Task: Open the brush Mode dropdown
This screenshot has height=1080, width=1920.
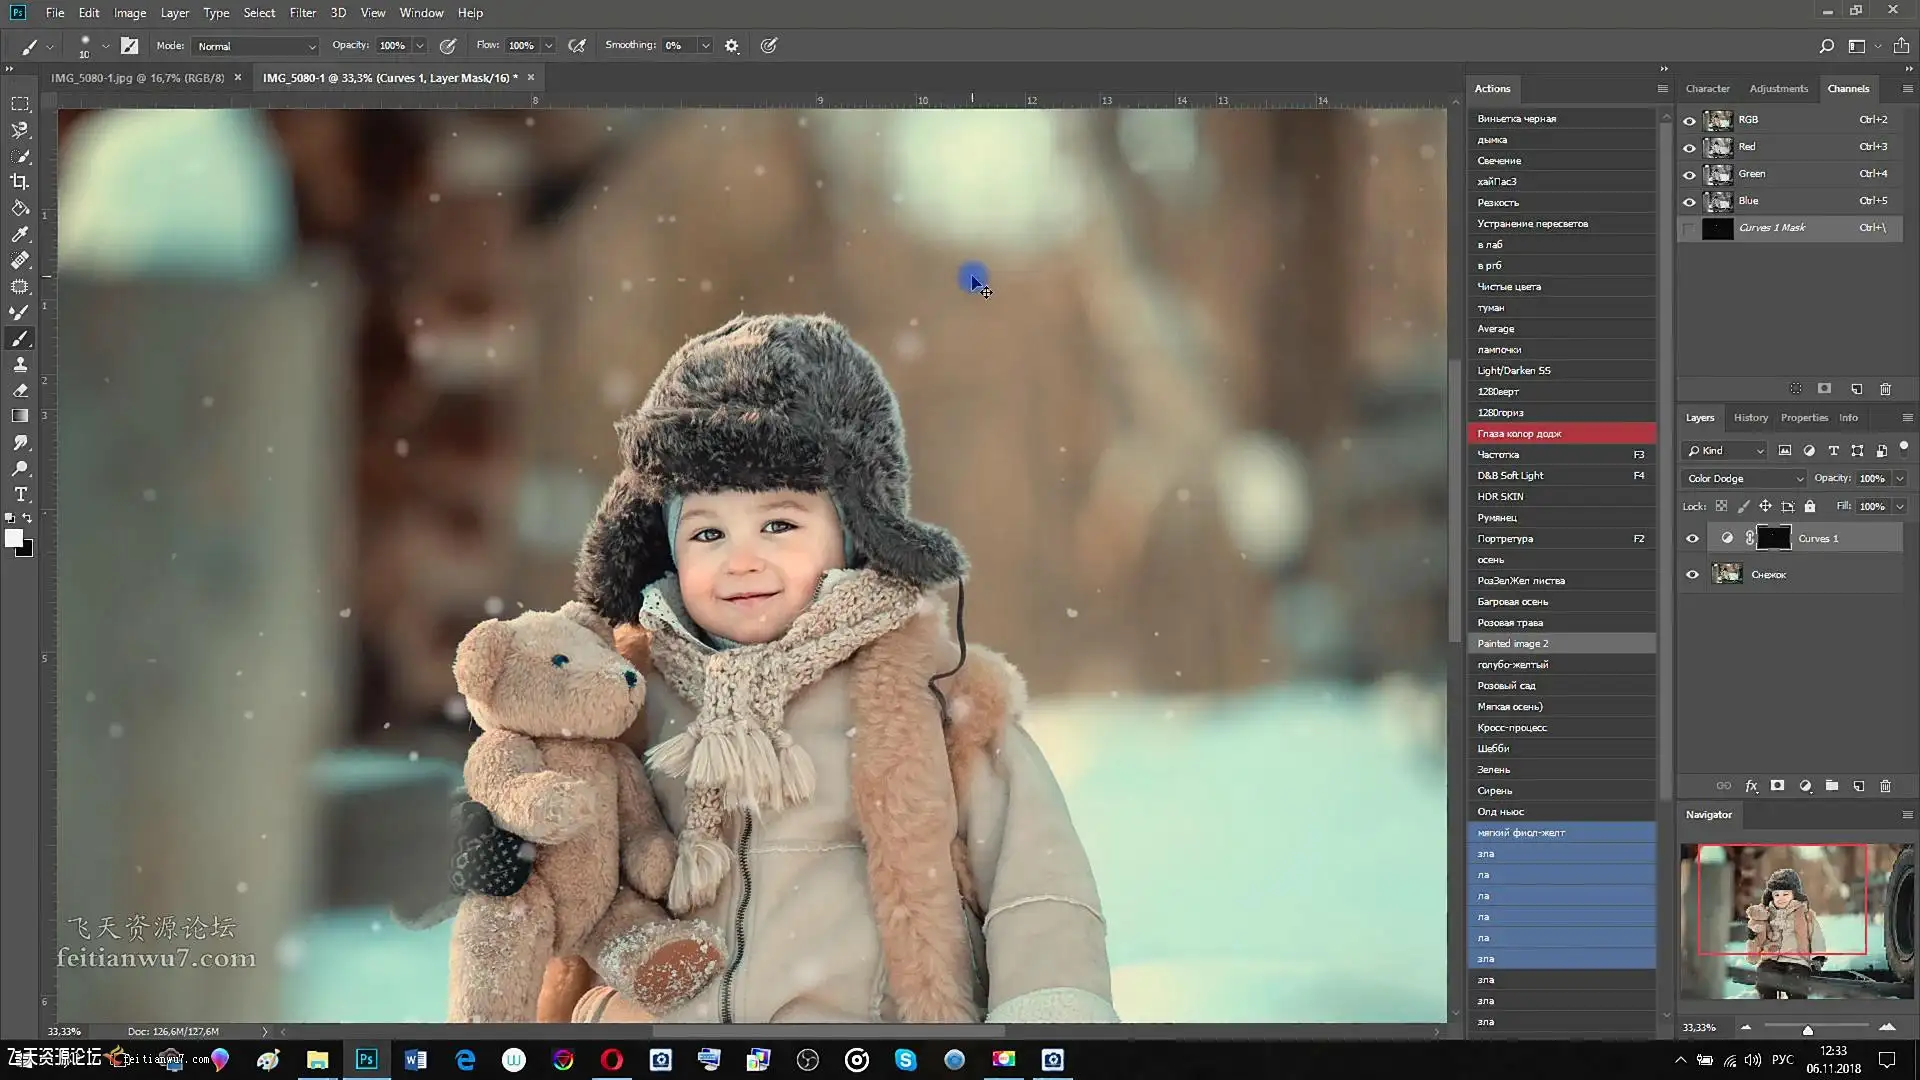Action: pos(256,46)
